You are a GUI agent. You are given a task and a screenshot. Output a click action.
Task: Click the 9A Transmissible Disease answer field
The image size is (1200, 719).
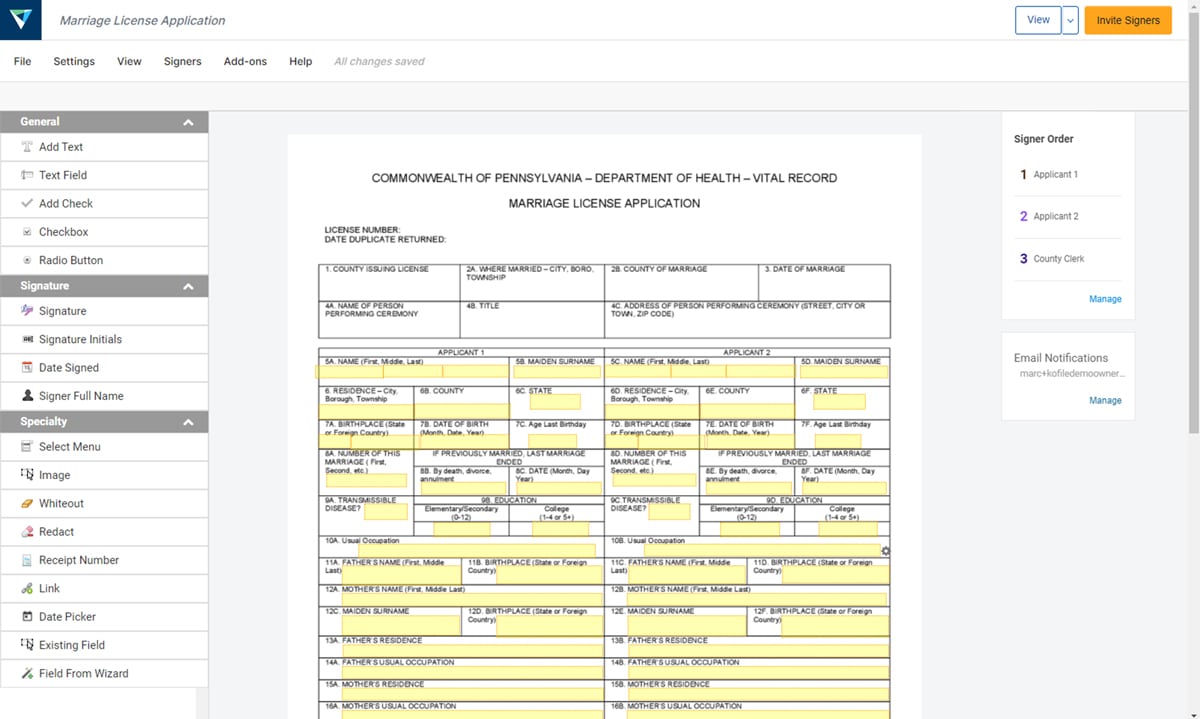click(x=385, y=512)
